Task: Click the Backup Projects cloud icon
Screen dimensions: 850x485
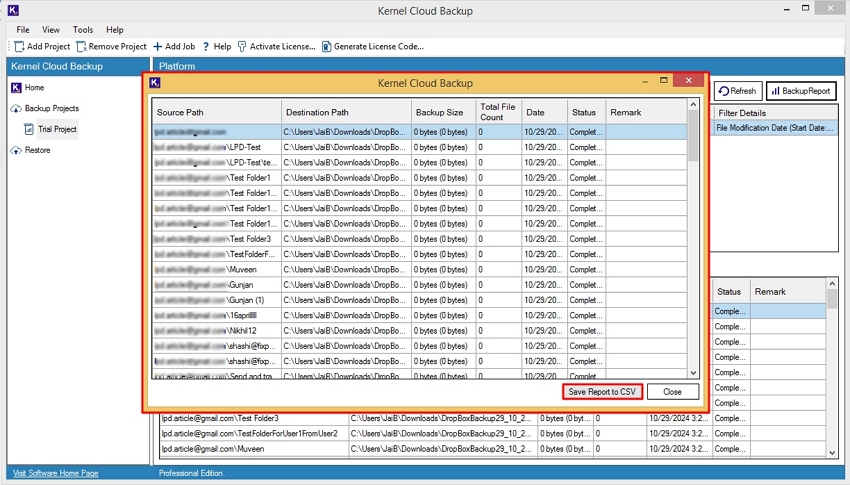Action: [x=16, y=108]
